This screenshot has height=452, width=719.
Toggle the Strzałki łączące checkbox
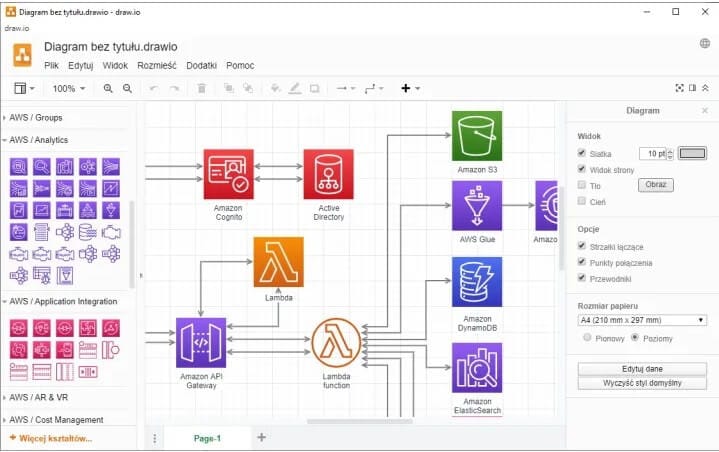[x=582, y=246]
